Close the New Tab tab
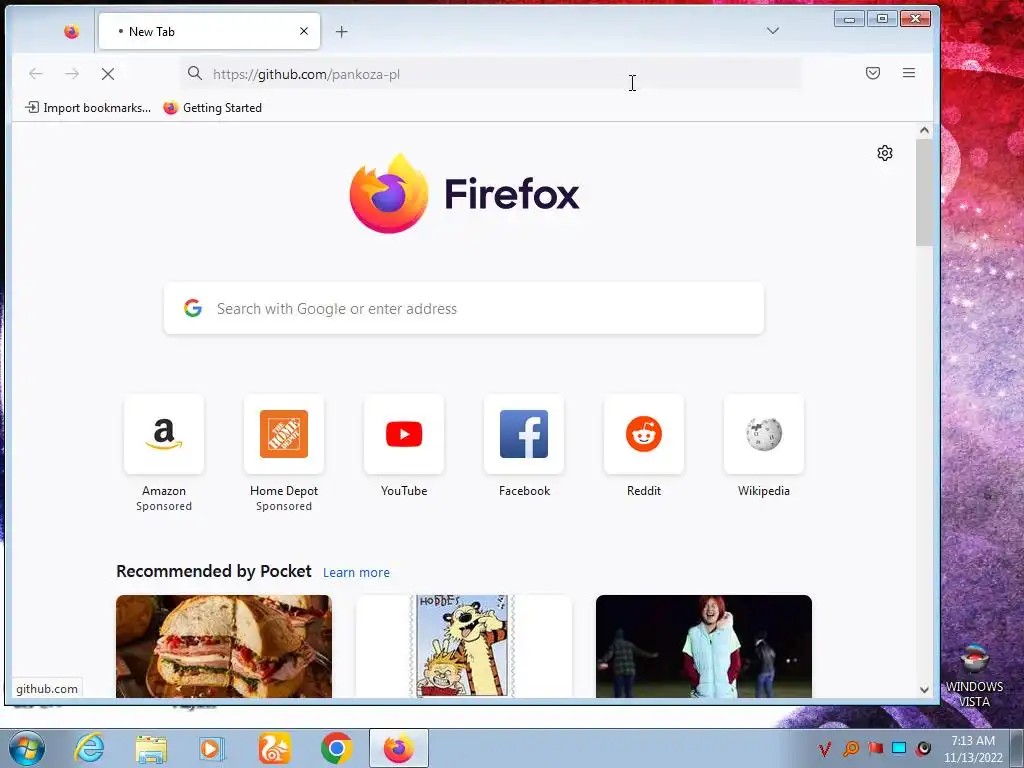The width and height of the screenshot is (1024, 768). pyautogui.click(x=304, y=31)
